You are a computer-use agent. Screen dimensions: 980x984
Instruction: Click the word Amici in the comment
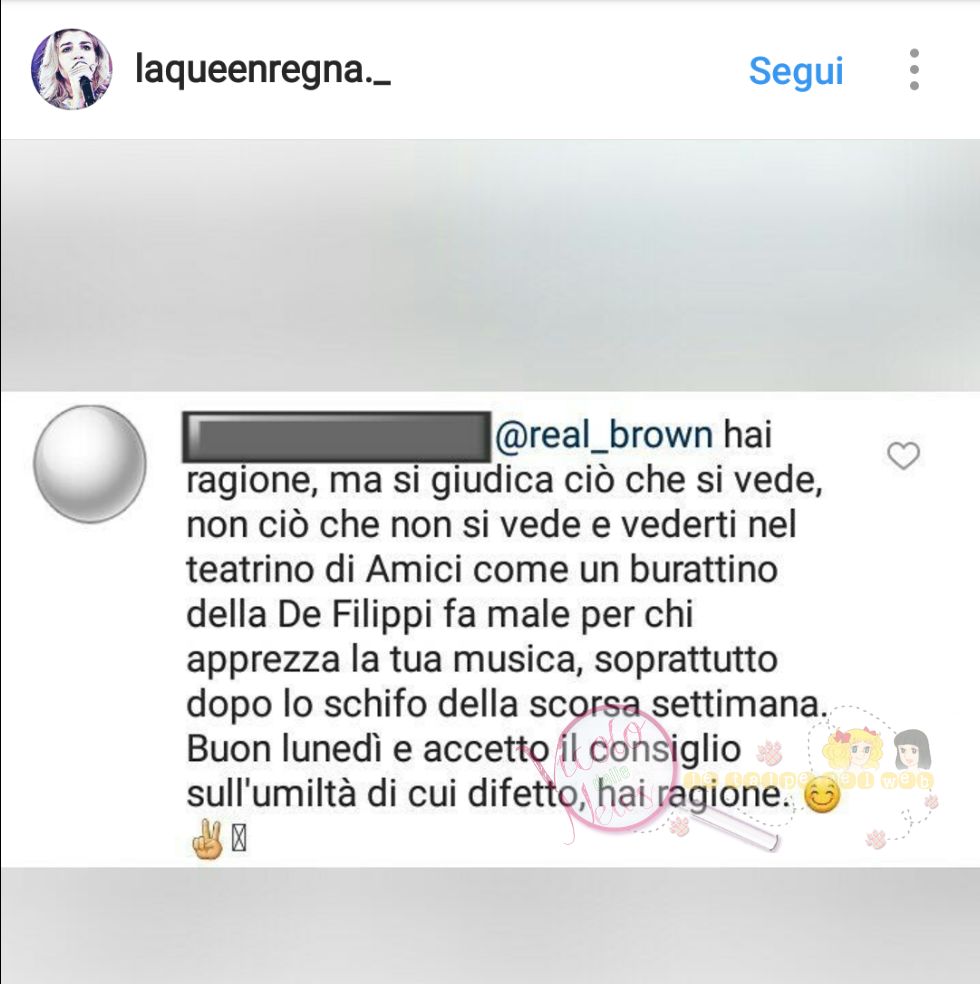click(x=414, y=570)
